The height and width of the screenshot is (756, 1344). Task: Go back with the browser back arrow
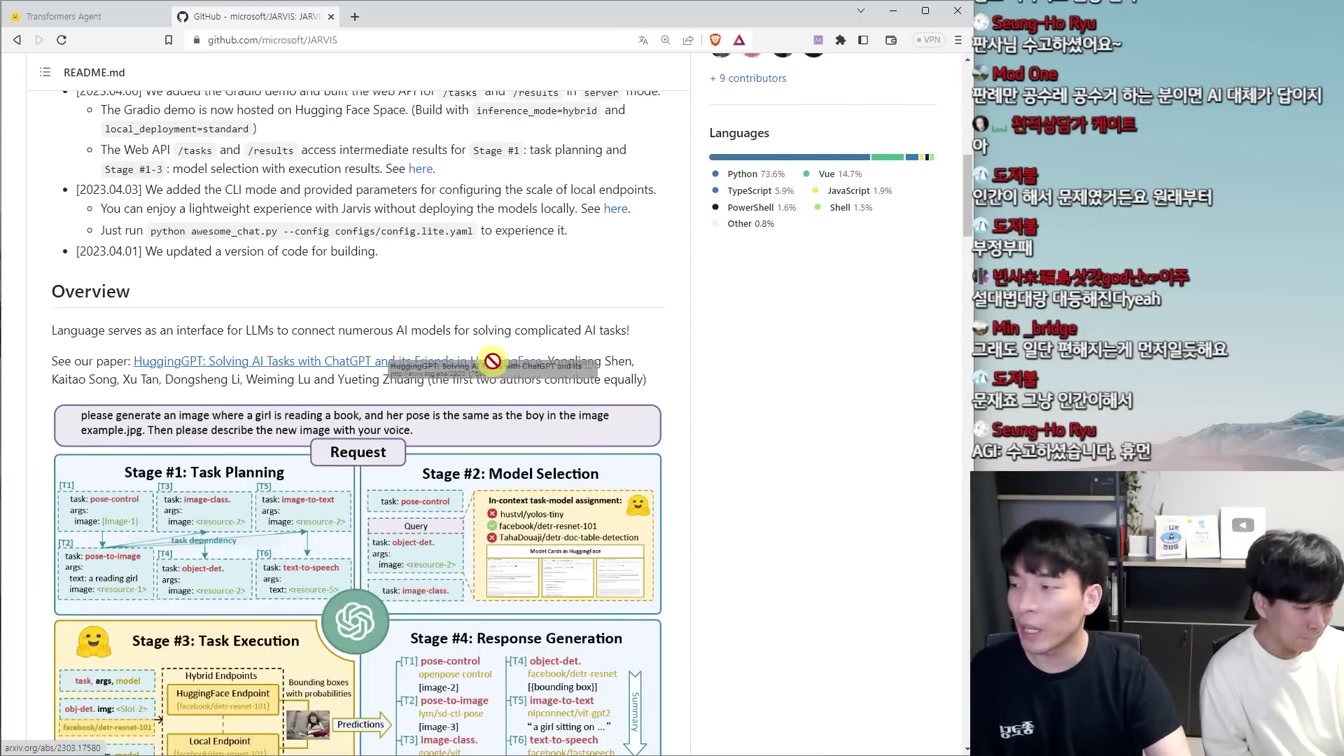(17, 40)
